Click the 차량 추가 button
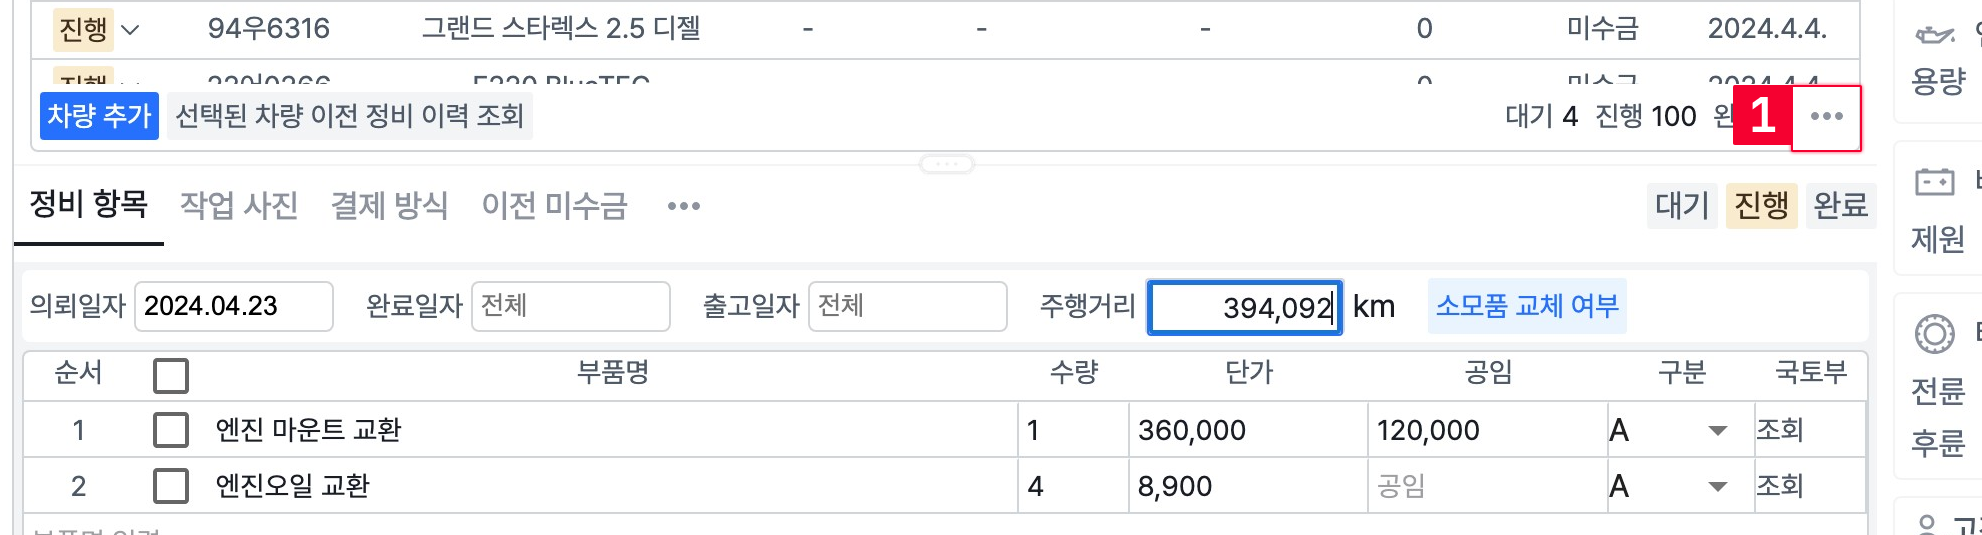Viewport: 1982px width, 535px height. pyautogui.click(x=99, y=116)
